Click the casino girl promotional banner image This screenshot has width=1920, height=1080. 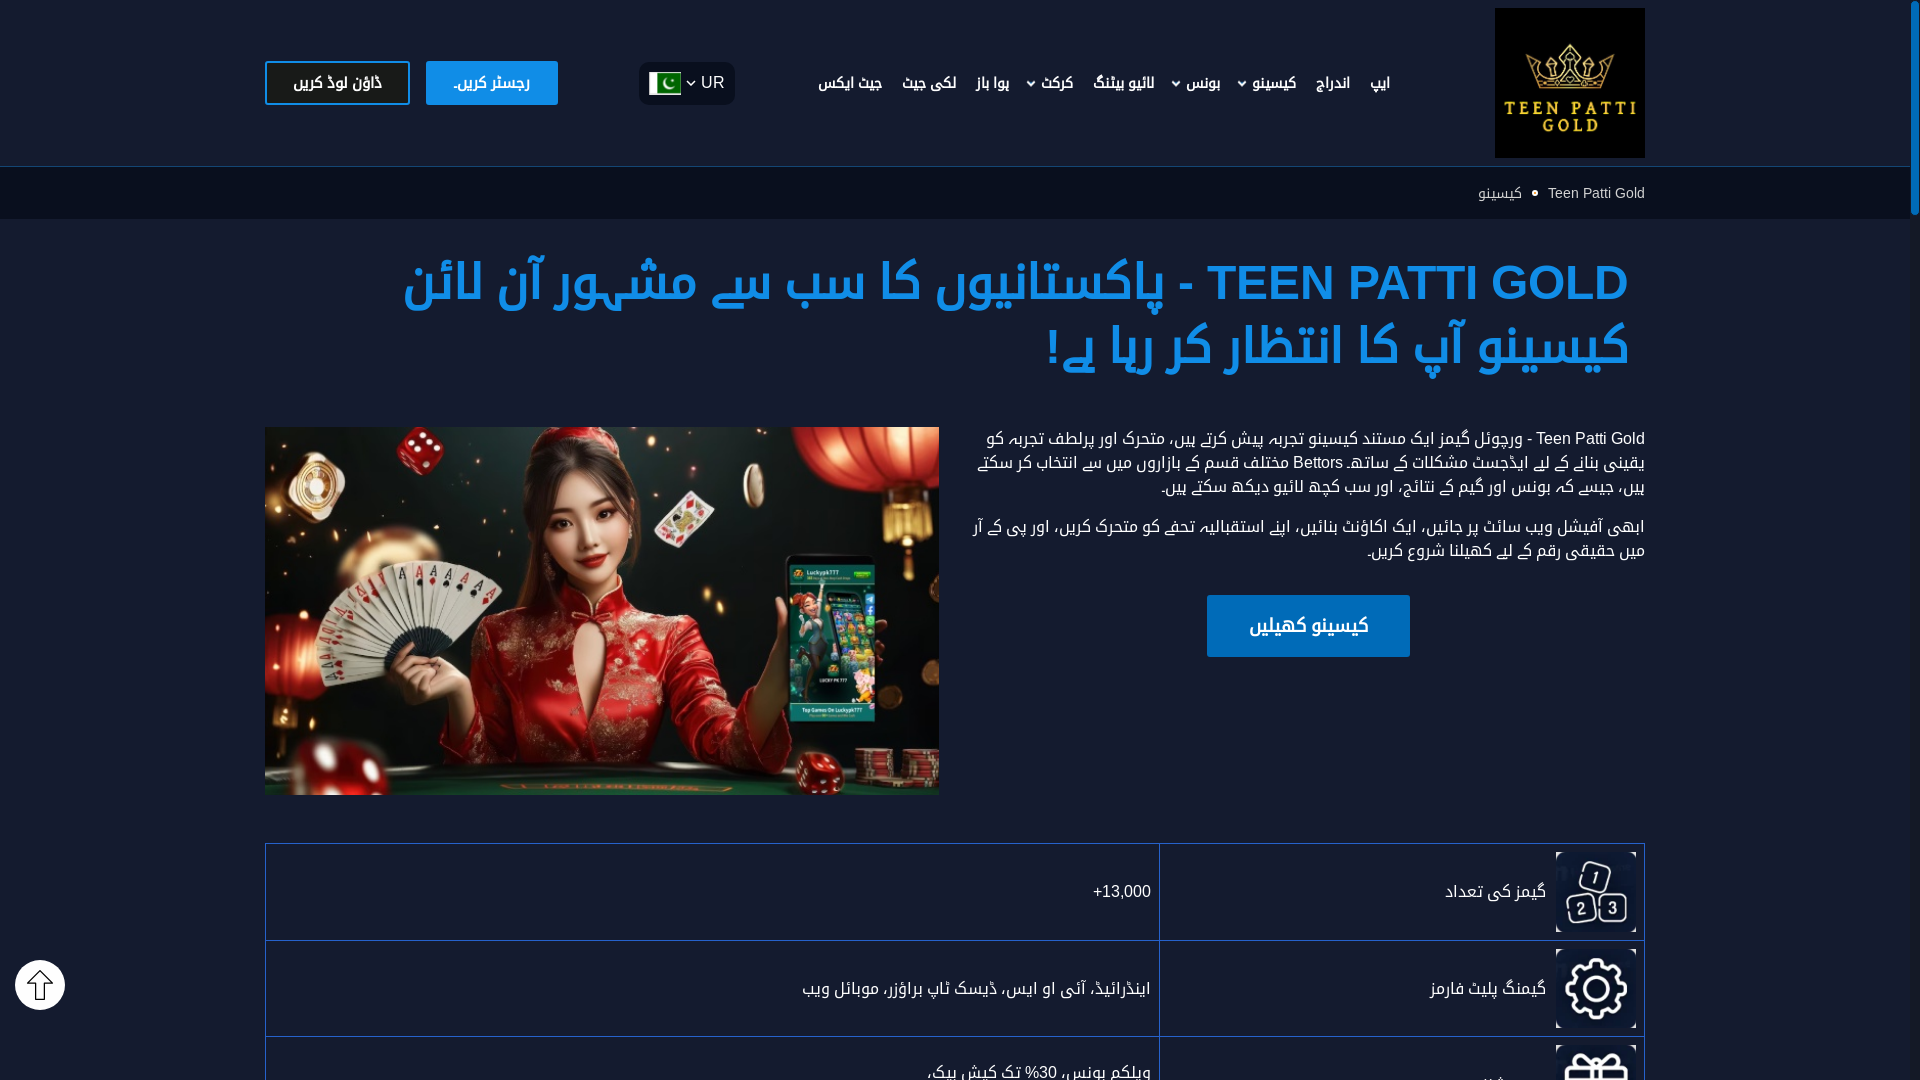(602, 611)
